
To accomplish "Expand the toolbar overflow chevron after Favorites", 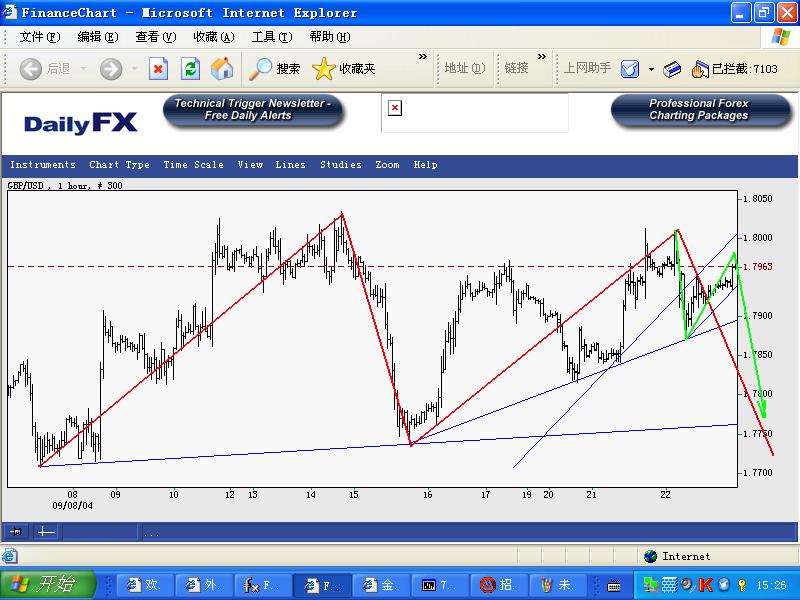I will click(422, 58).
